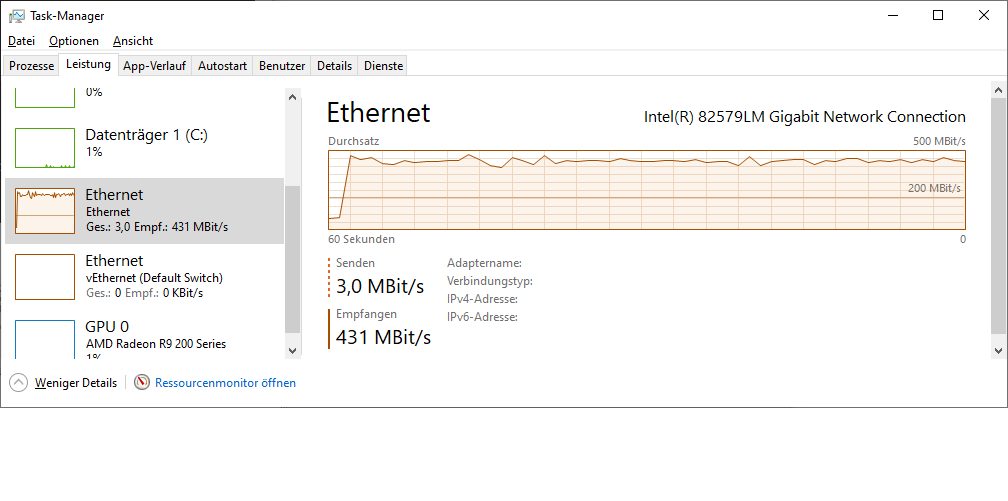Select the Datenträger 1 (C:) mini graph

click(46, 147)
